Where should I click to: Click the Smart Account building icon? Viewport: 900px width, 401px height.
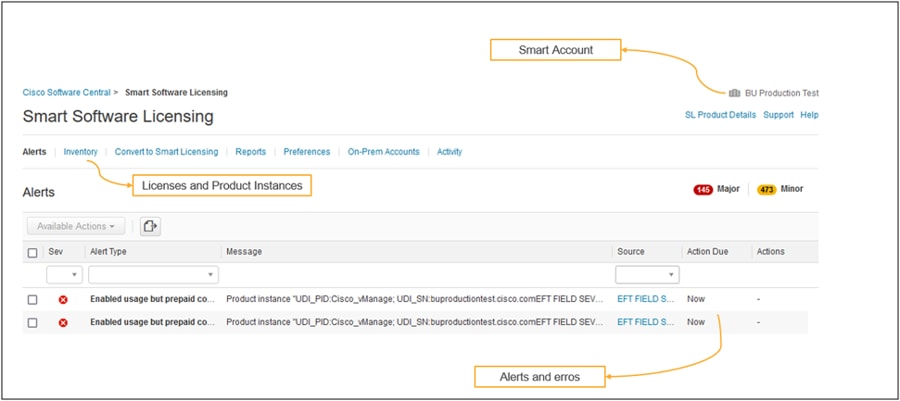coord(734,93)
